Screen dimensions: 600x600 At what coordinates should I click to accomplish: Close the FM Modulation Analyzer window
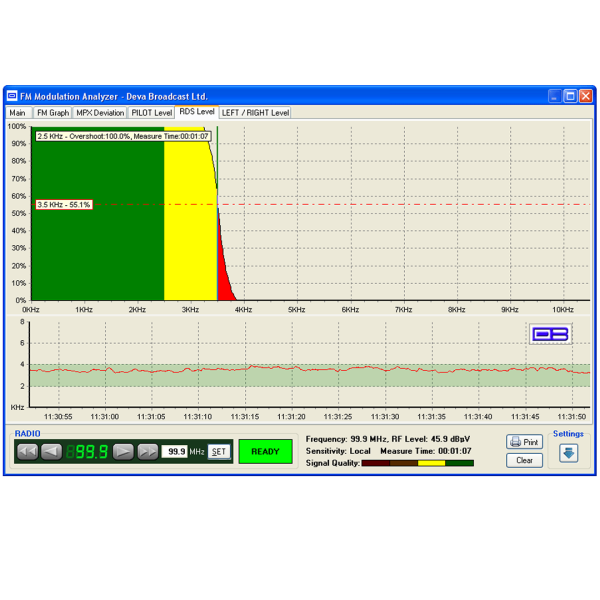[585, 96]
